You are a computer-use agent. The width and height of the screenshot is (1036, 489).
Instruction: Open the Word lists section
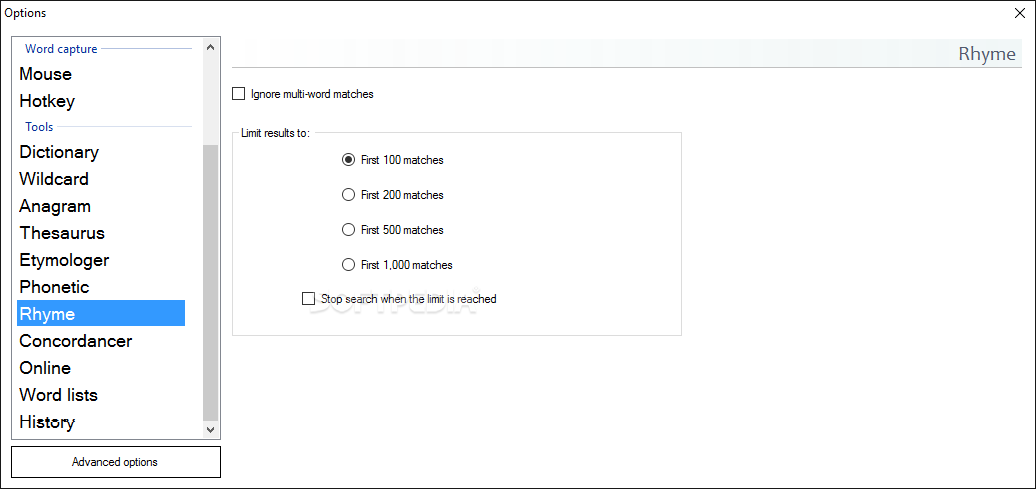tap(59, 395)
